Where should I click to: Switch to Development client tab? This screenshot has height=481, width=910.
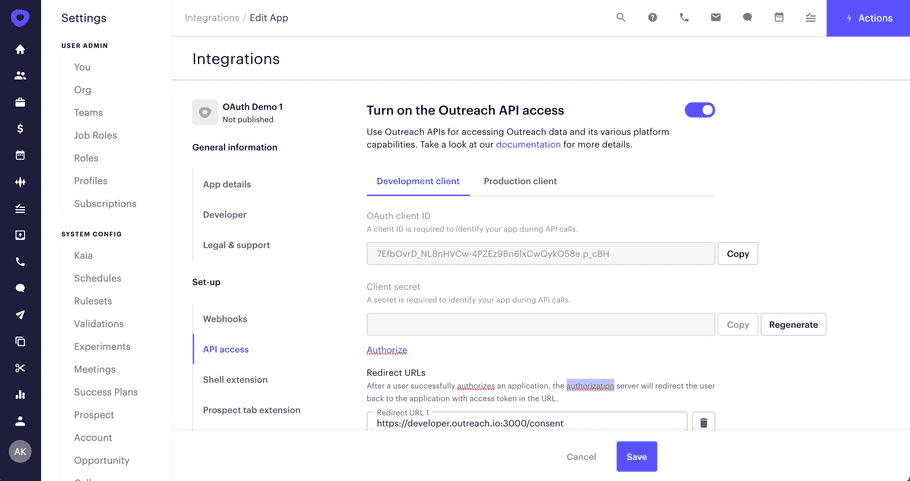click(x=418, y=181)
